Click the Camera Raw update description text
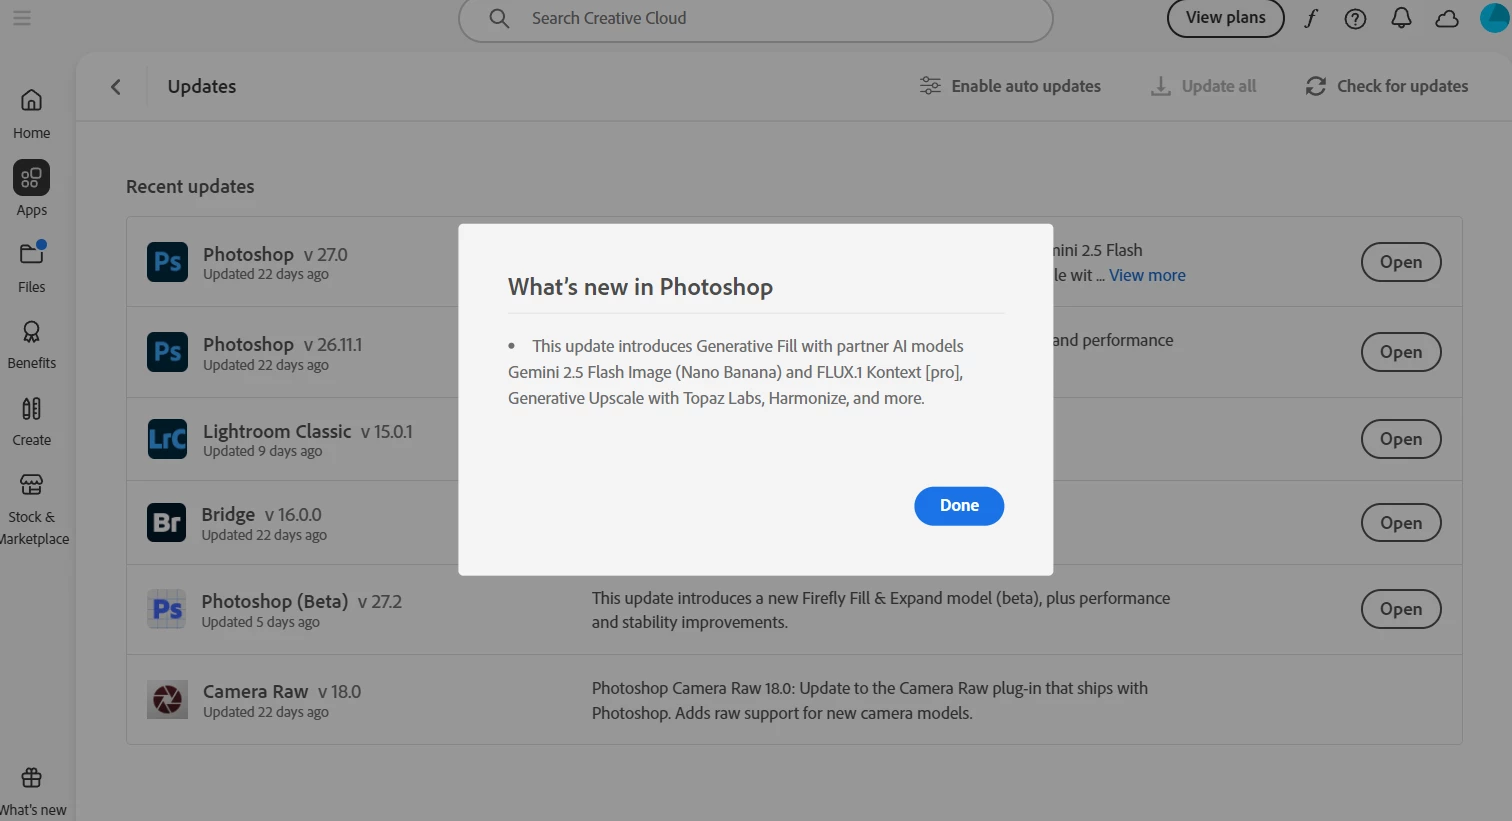Viewport: 1512px width, 821px height. tap(870, 701)
